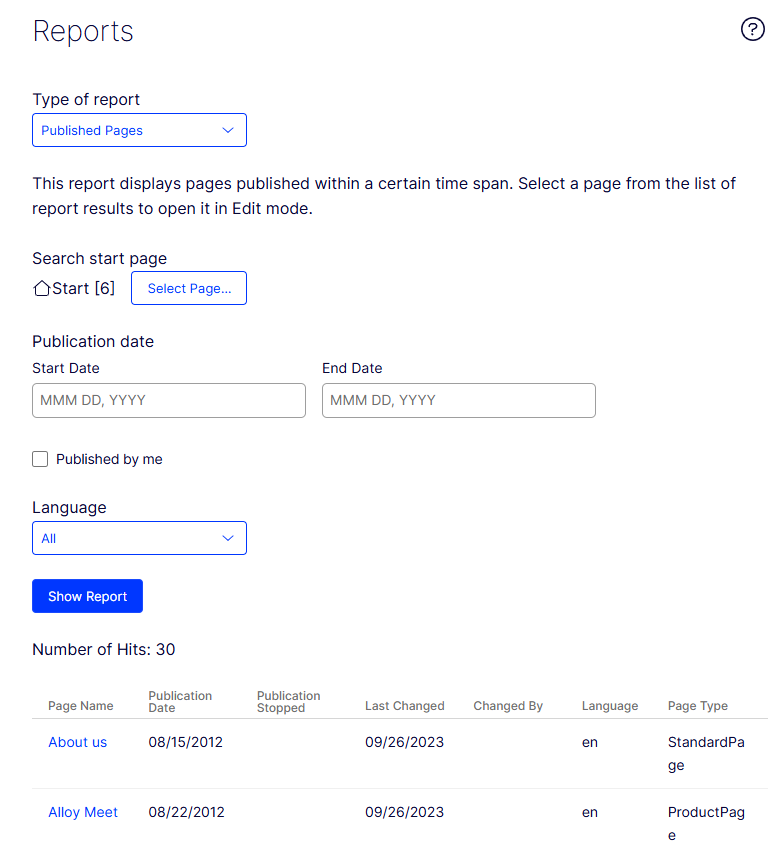This screenshot has width=784, height=853.
Task: Click the Last Changed date in Alloy Meet row
Action: pos(404,812)
